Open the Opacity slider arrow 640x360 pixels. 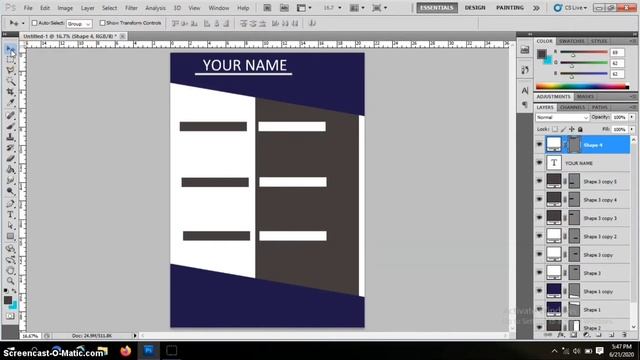(632, 118)
